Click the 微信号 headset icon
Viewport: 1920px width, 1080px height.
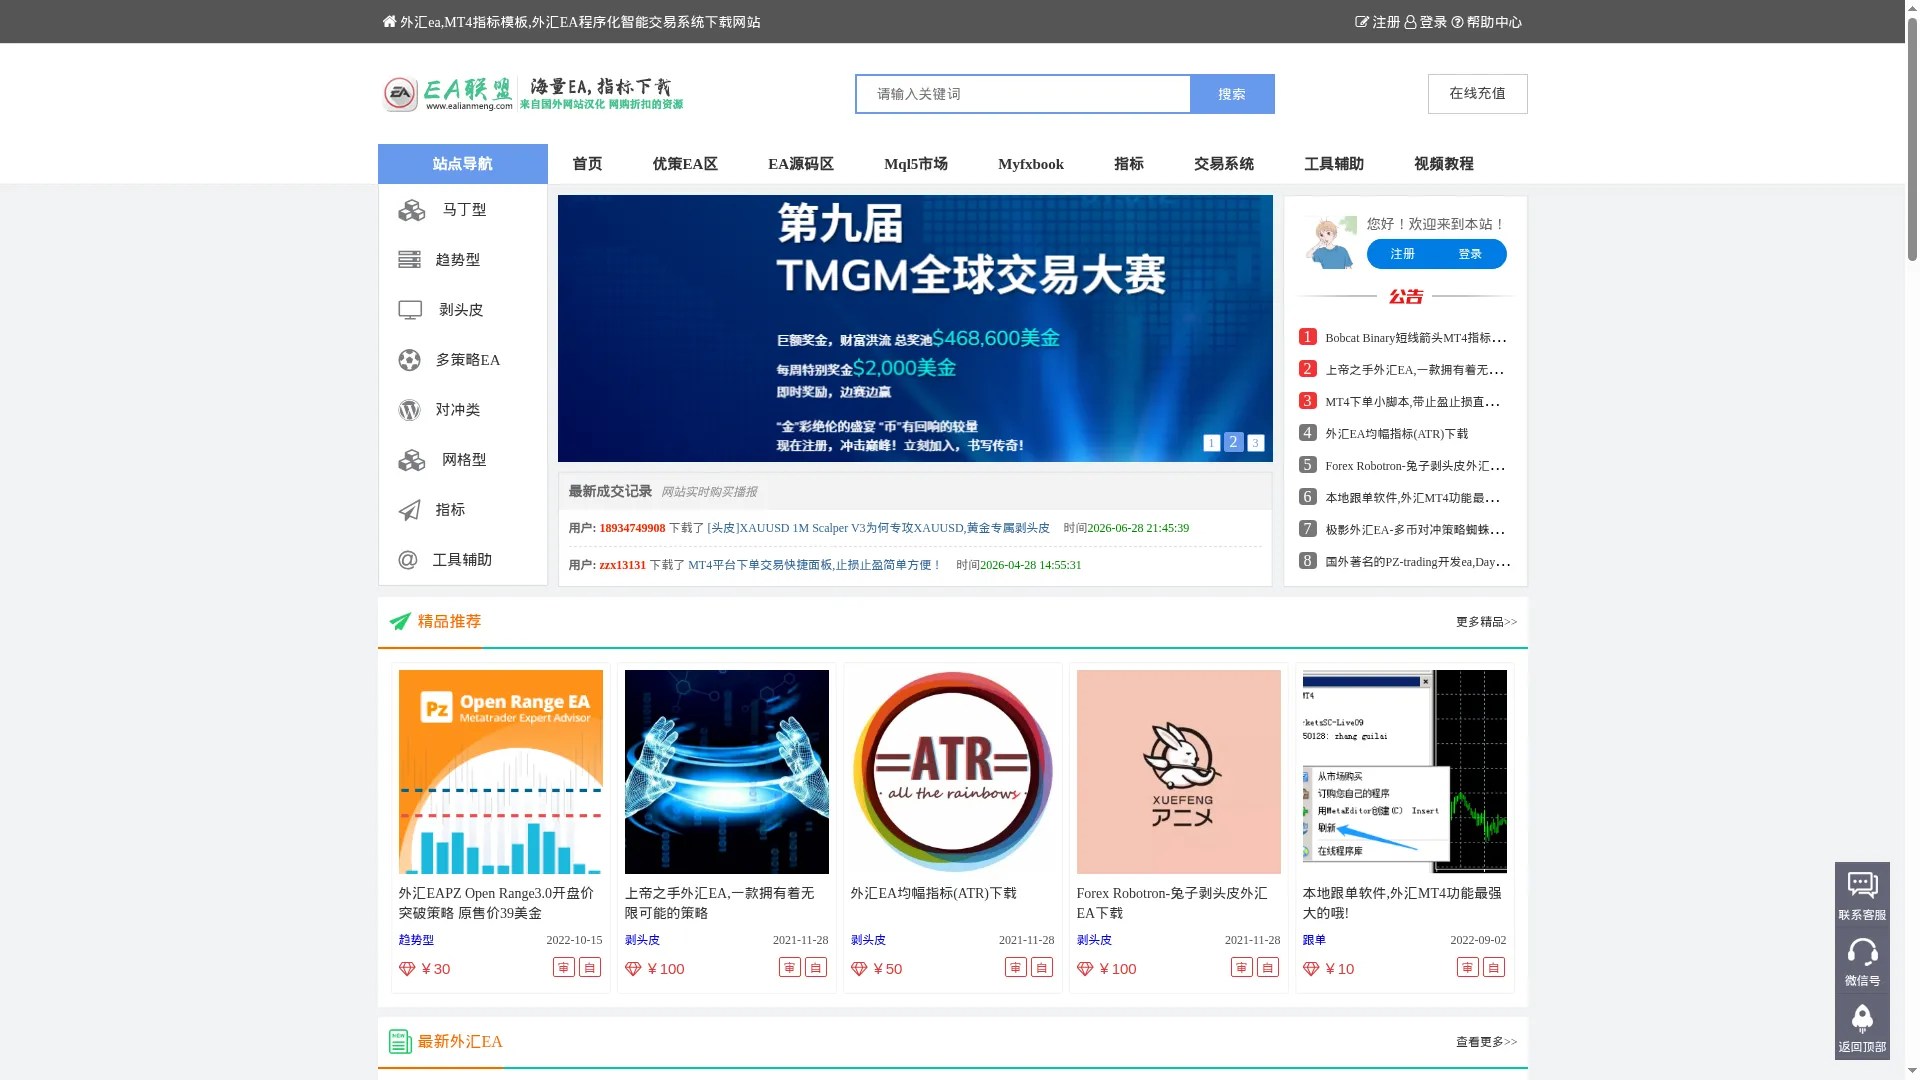pos(1862,951)
